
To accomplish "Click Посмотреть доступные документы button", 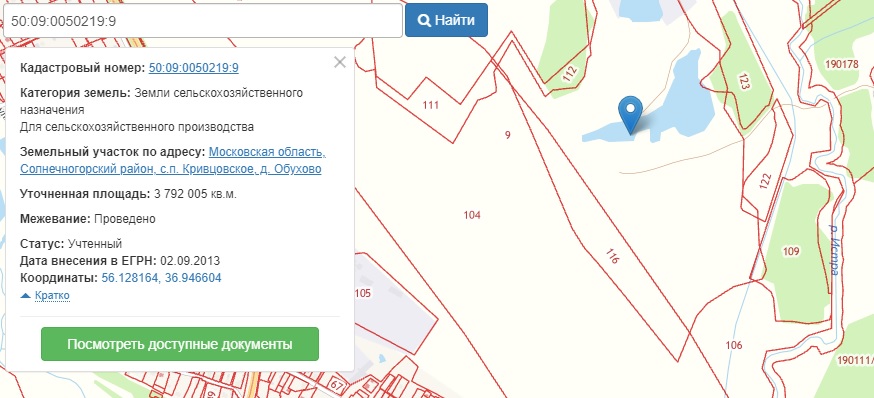I will (180, 344).
